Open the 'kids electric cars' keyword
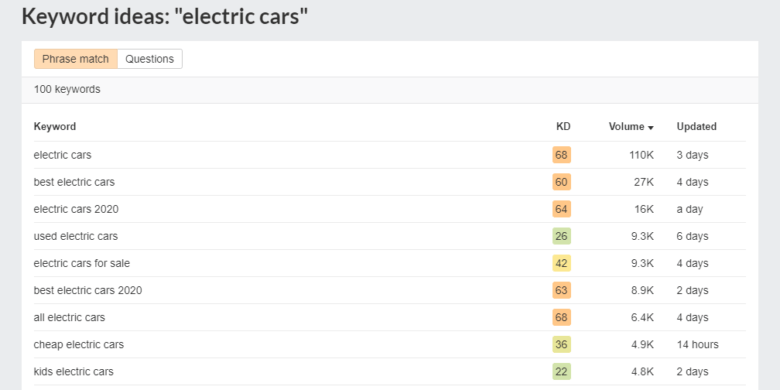The image size is (780, 390). pyautogui.click(x=74, y=371)
